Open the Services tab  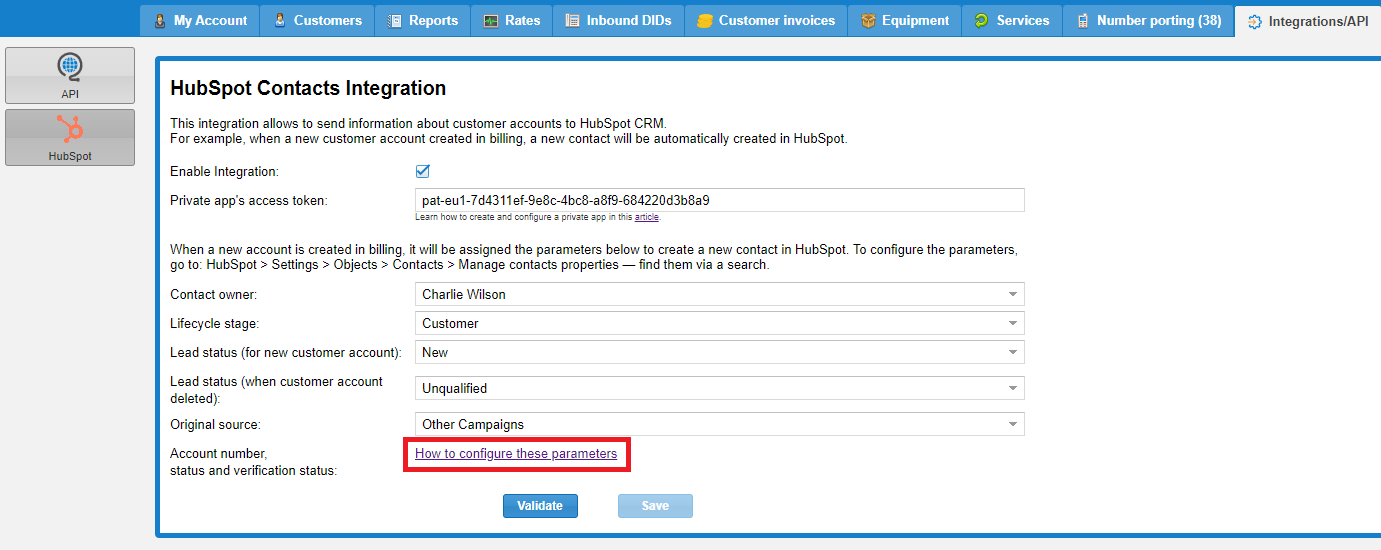(1012, 20)
